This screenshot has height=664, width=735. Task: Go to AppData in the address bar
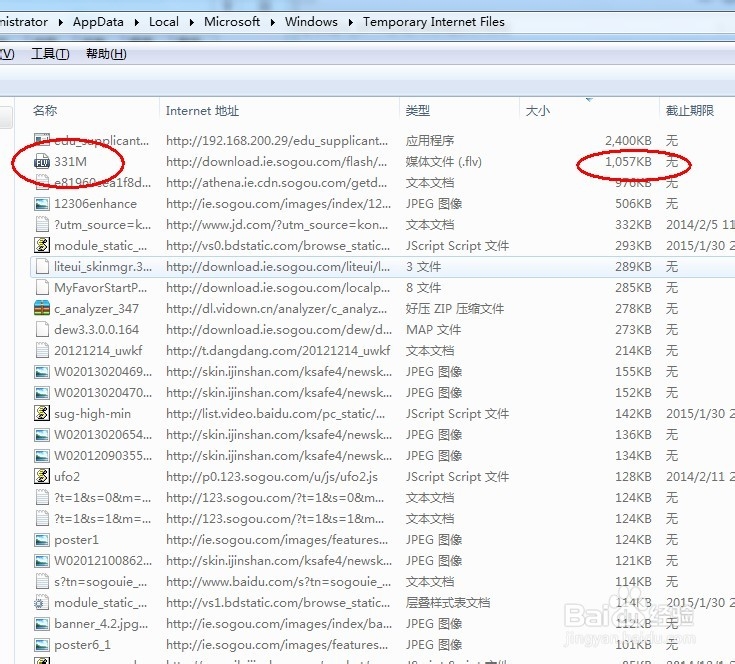pos(98,22)
